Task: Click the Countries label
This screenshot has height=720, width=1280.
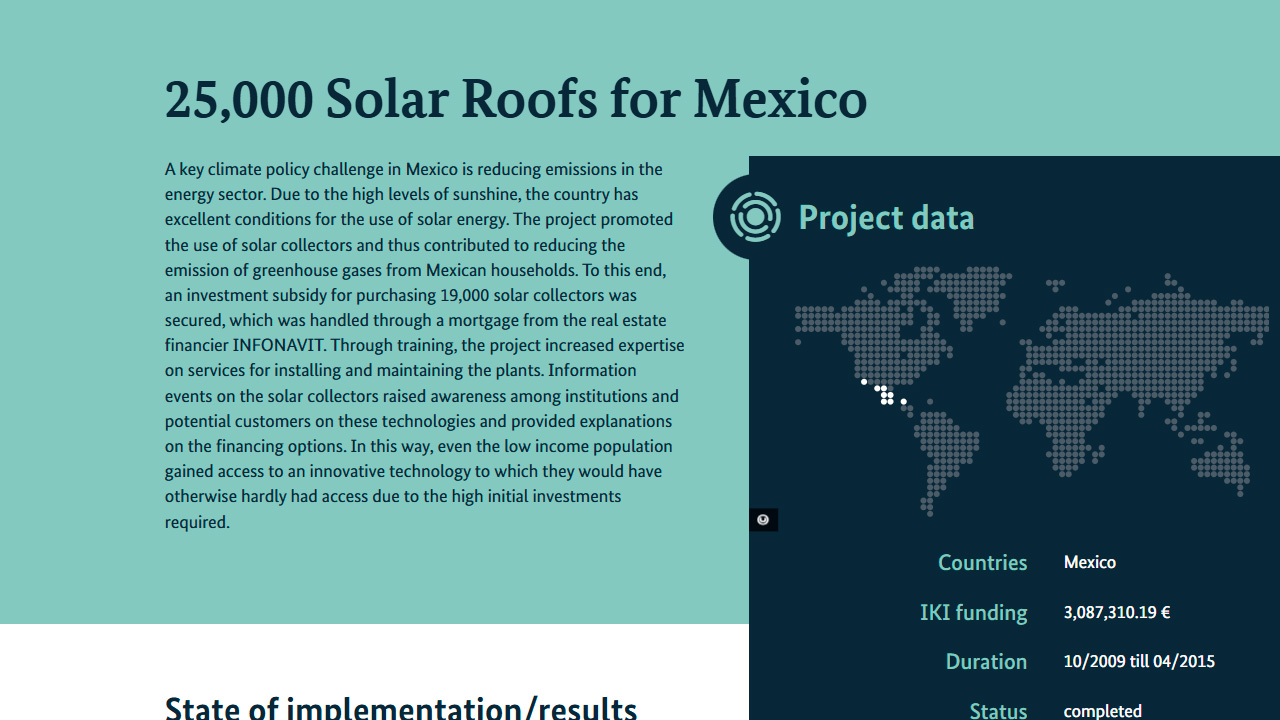Action: tap(982, 563)
